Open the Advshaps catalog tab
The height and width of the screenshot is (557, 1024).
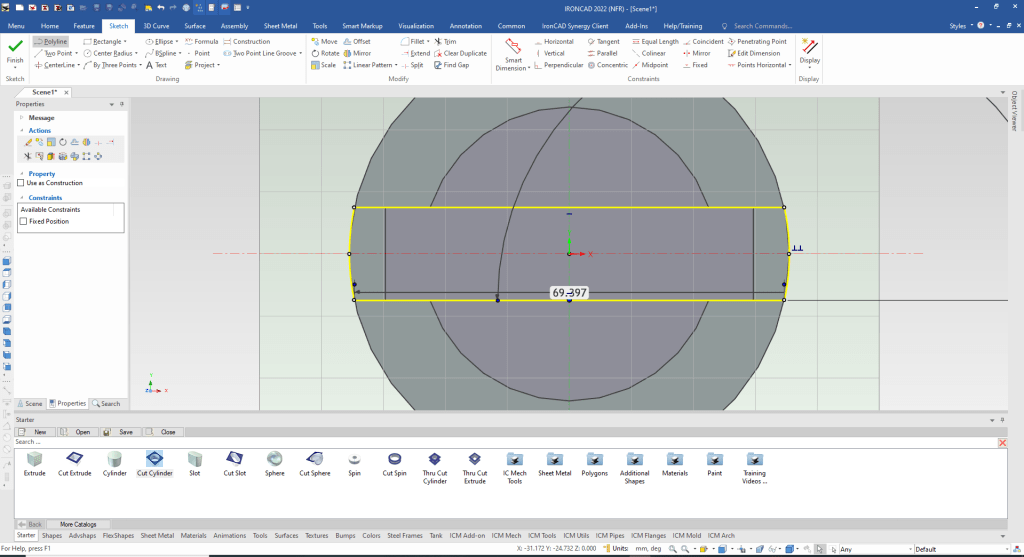[82, 535]
